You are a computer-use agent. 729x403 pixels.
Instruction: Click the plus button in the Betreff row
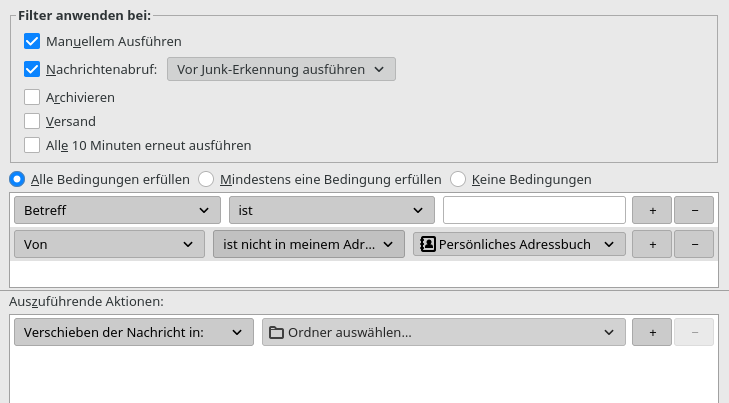652,210
